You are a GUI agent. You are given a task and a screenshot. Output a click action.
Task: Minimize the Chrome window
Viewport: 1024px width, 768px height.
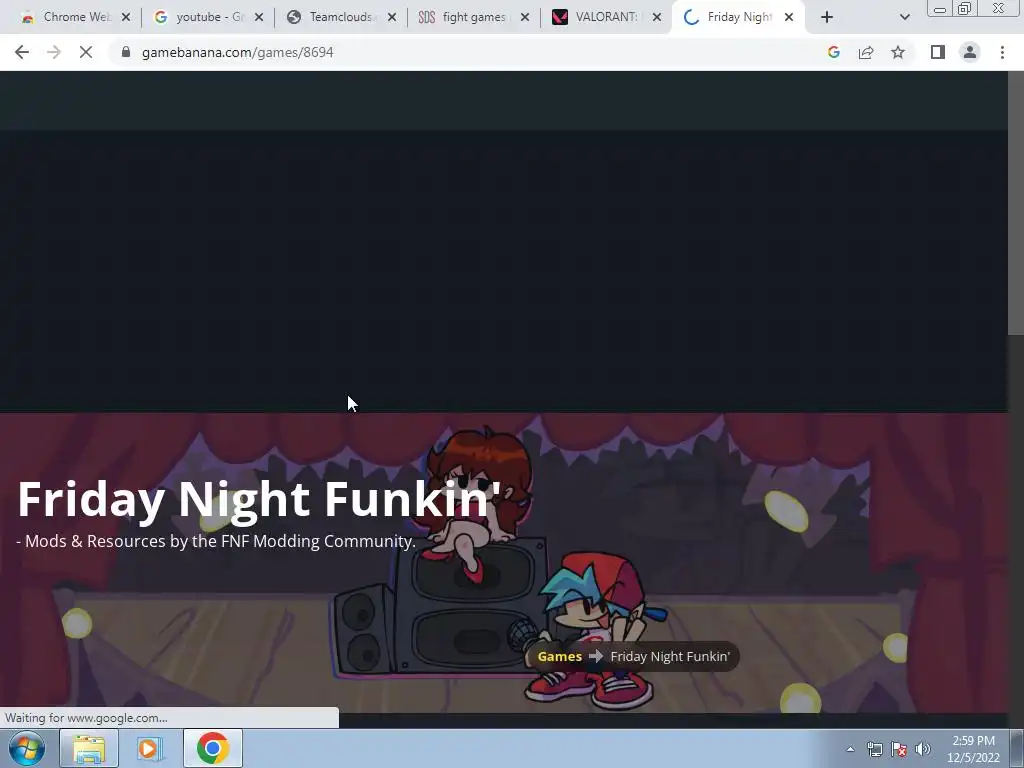pos(940,9)
